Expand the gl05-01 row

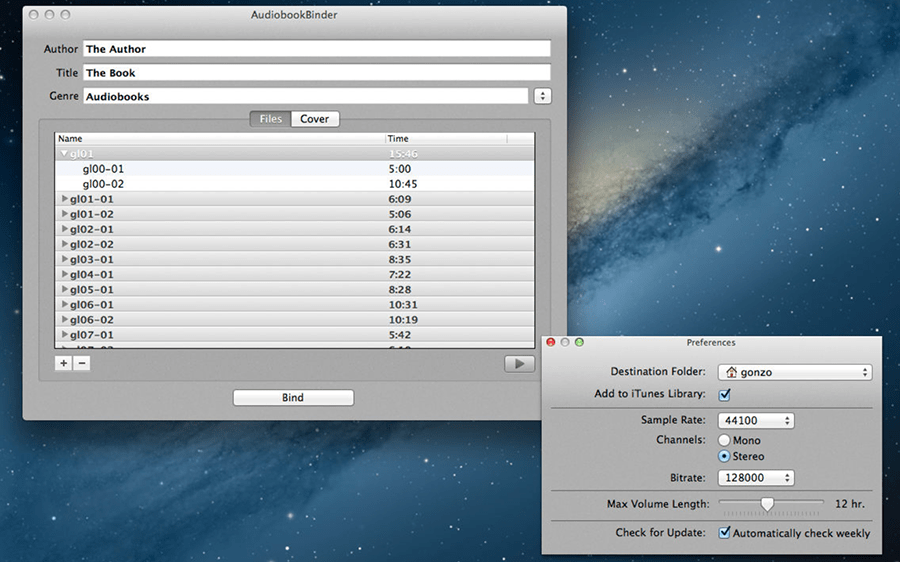(x=65, y=289)
